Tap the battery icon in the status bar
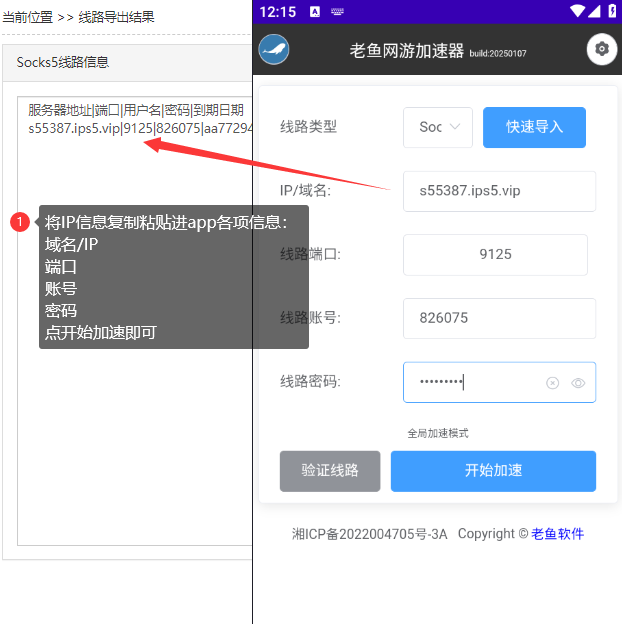The width and height of the screenshot is (622, 624). click(x=612, y=11)
